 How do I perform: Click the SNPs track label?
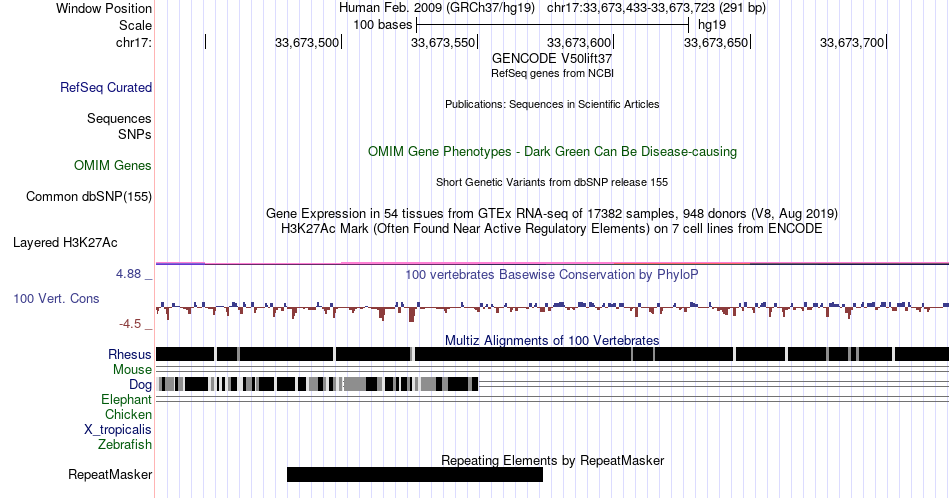coord(135,134)
